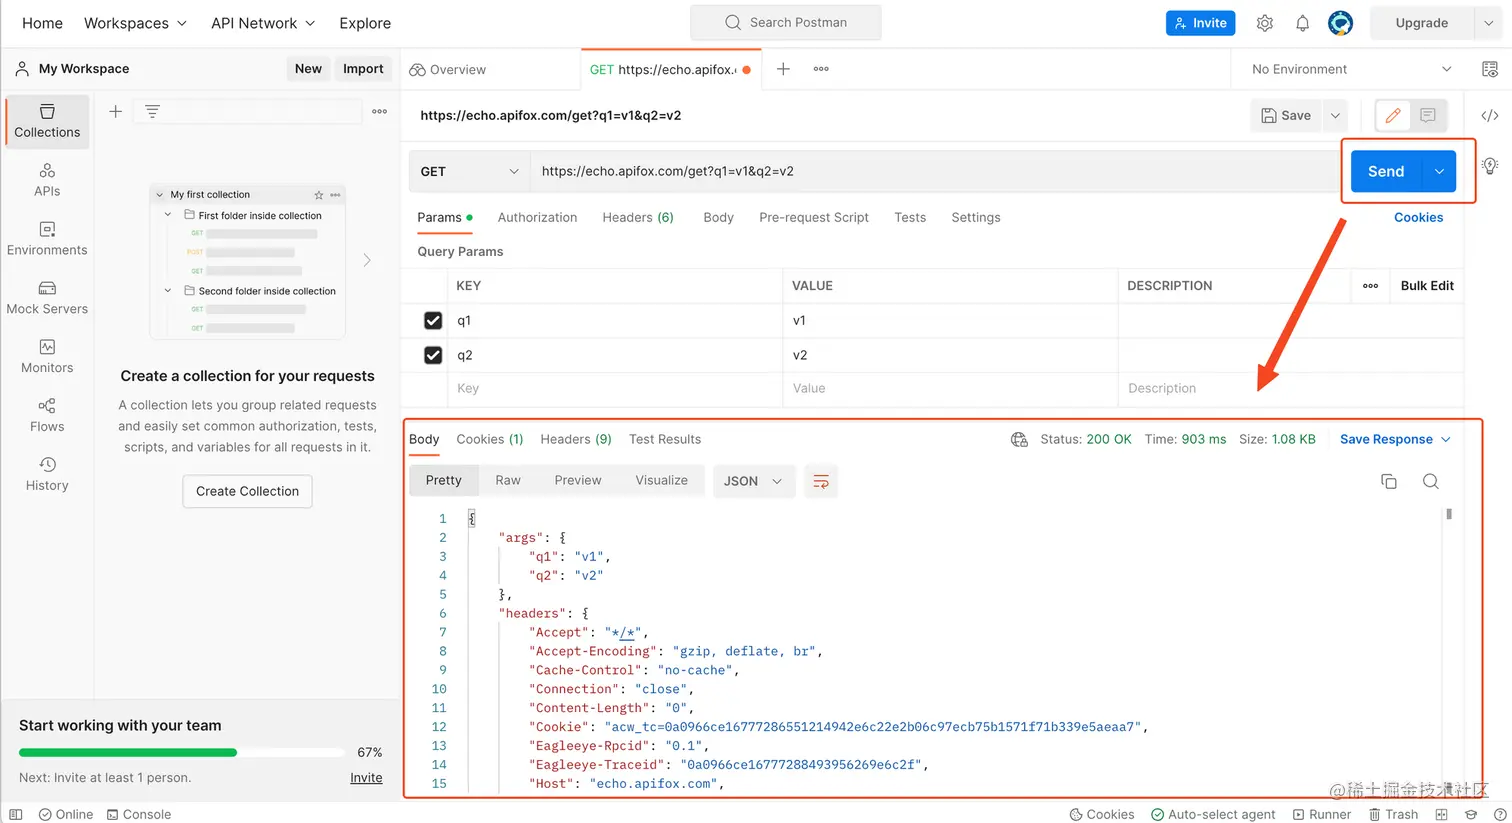Uncheck the q1 query parameter
This screenshot has width=1512, height=823.
coord(433,321)
